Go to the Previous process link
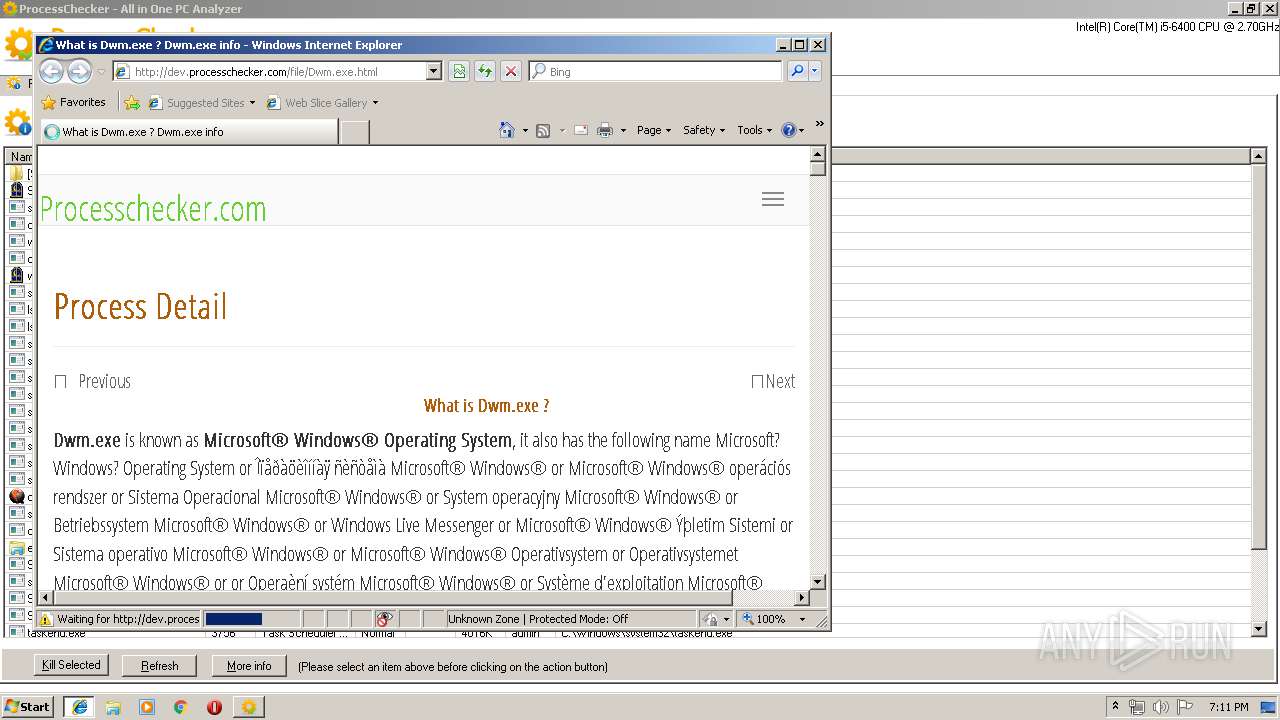The width and height of the screenshot is (1280, 720). click(x=93, y=381)
